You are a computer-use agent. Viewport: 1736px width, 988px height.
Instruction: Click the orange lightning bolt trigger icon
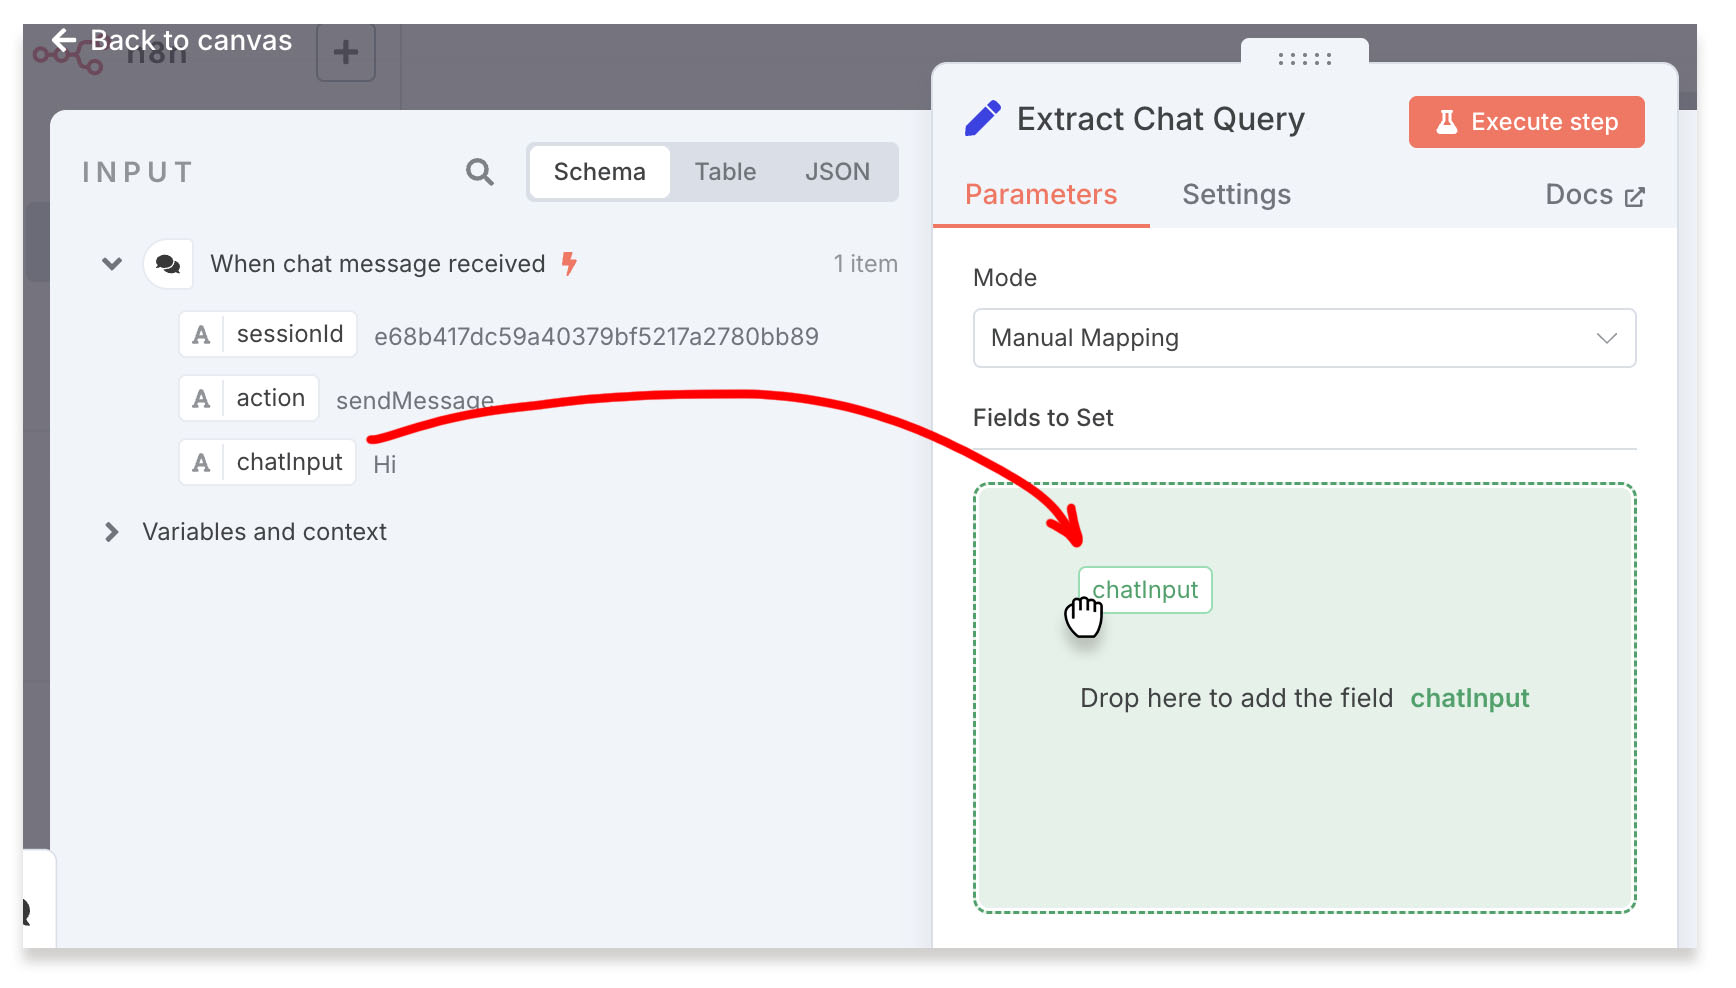coord(569,264)
